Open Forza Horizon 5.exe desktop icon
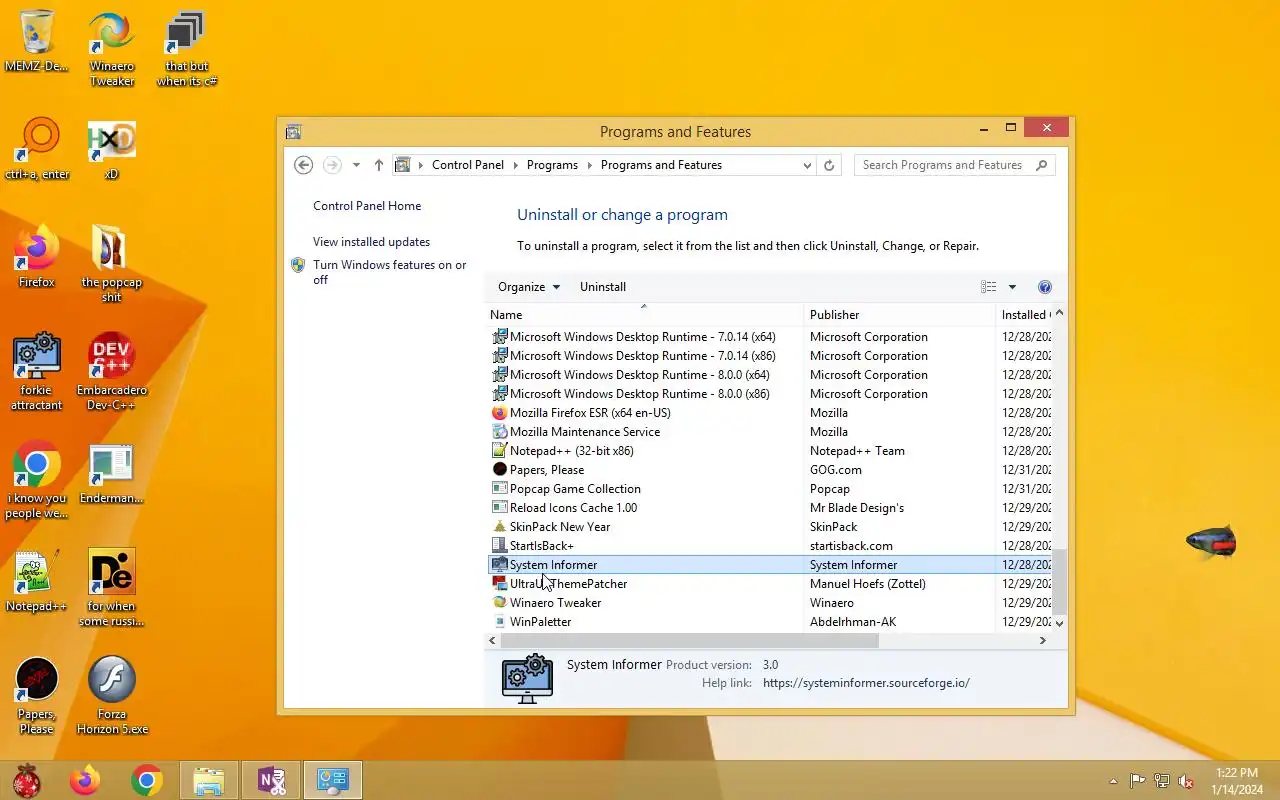Screen dimensions: 1280x800 tap(112, 696)
